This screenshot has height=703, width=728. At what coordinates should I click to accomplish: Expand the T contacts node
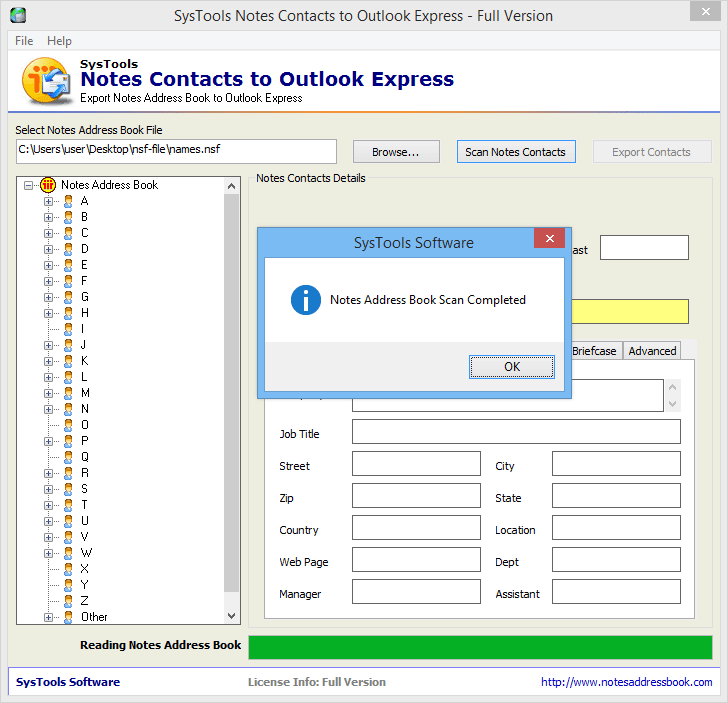[48, 505]
